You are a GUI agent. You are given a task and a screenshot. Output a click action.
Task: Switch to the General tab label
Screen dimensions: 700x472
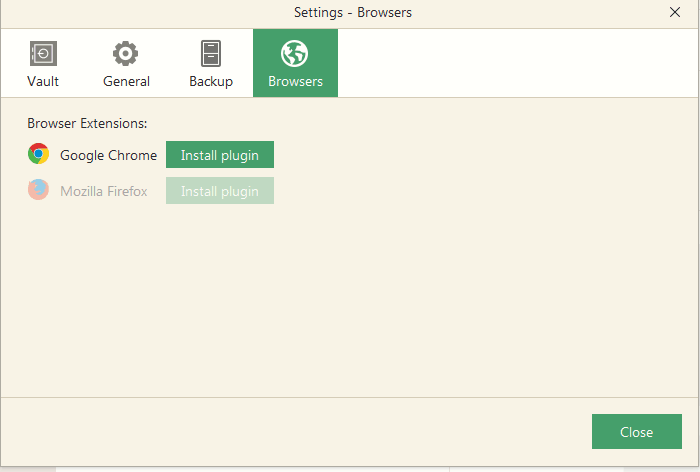[126, 81]
